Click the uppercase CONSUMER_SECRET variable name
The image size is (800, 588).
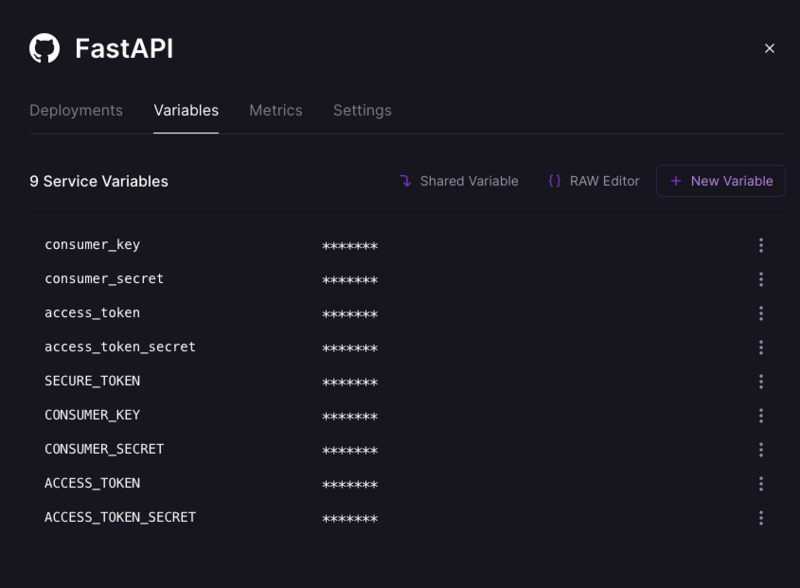[104, 449]
